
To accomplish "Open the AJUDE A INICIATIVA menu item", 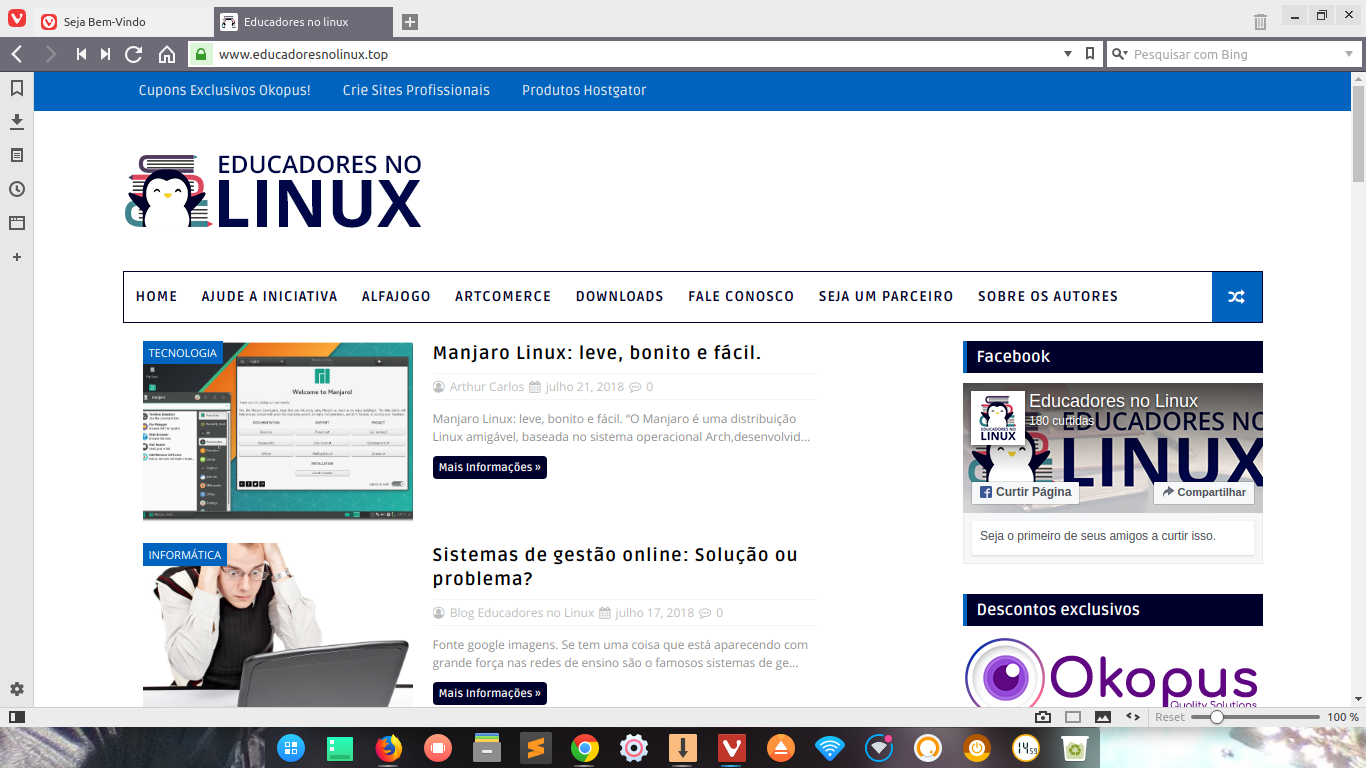I will click(x=270, y=296).
